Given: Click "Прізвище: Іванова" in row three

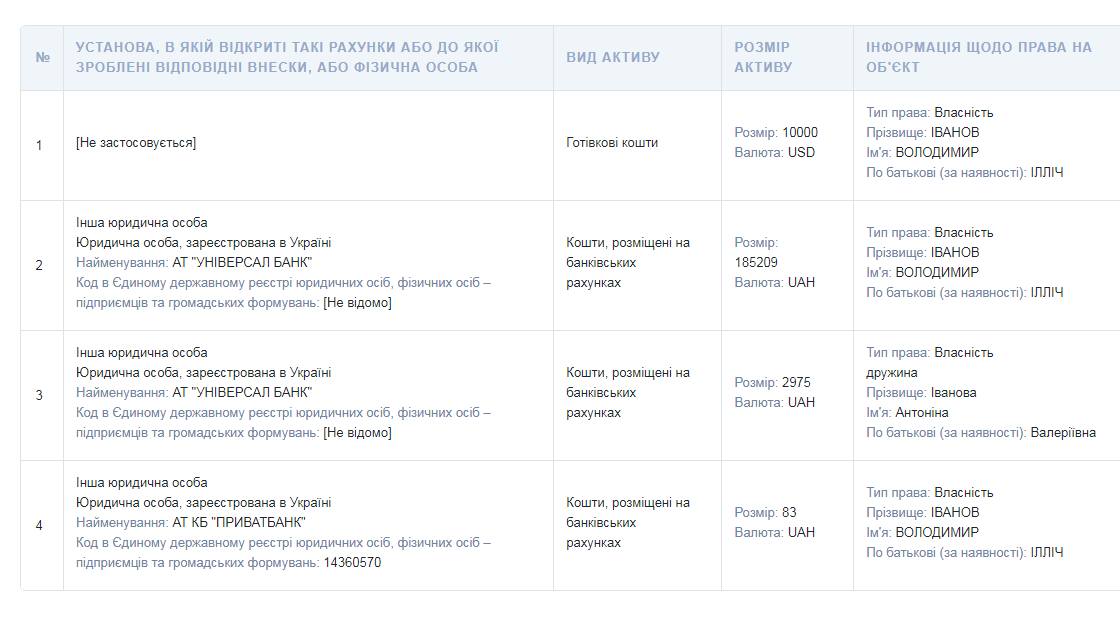Looking at the screenshot, I should pos(921,393).
